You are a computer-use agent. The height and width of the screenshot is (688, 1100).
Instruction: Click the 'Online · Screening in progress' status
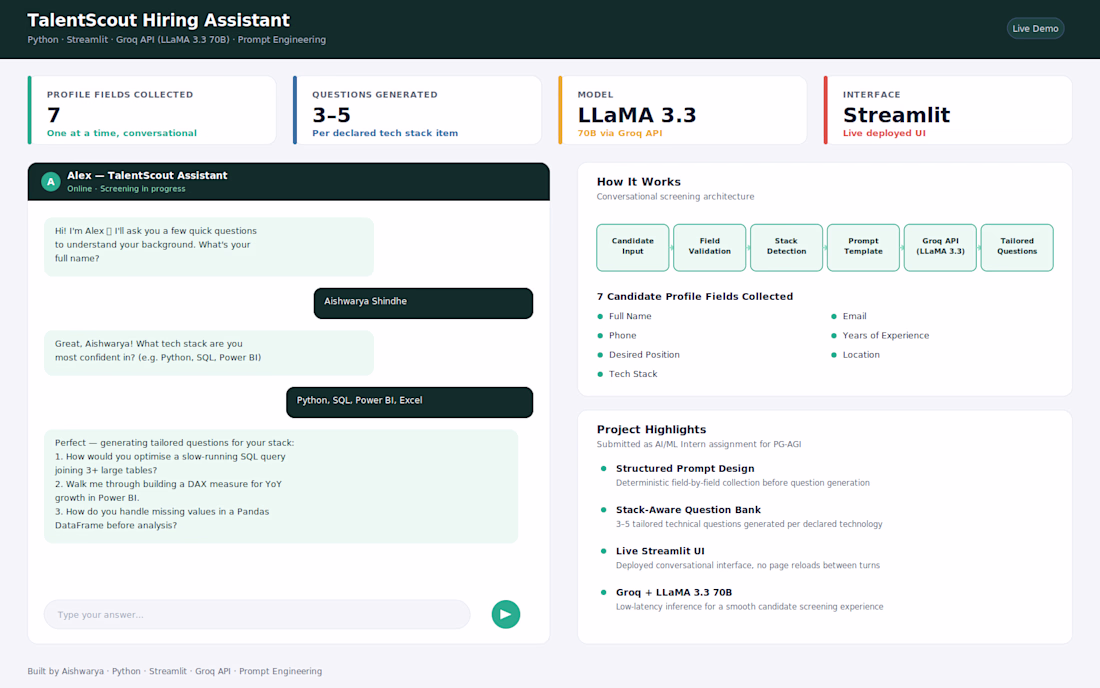pyautogui.click(x=126, y=189)
